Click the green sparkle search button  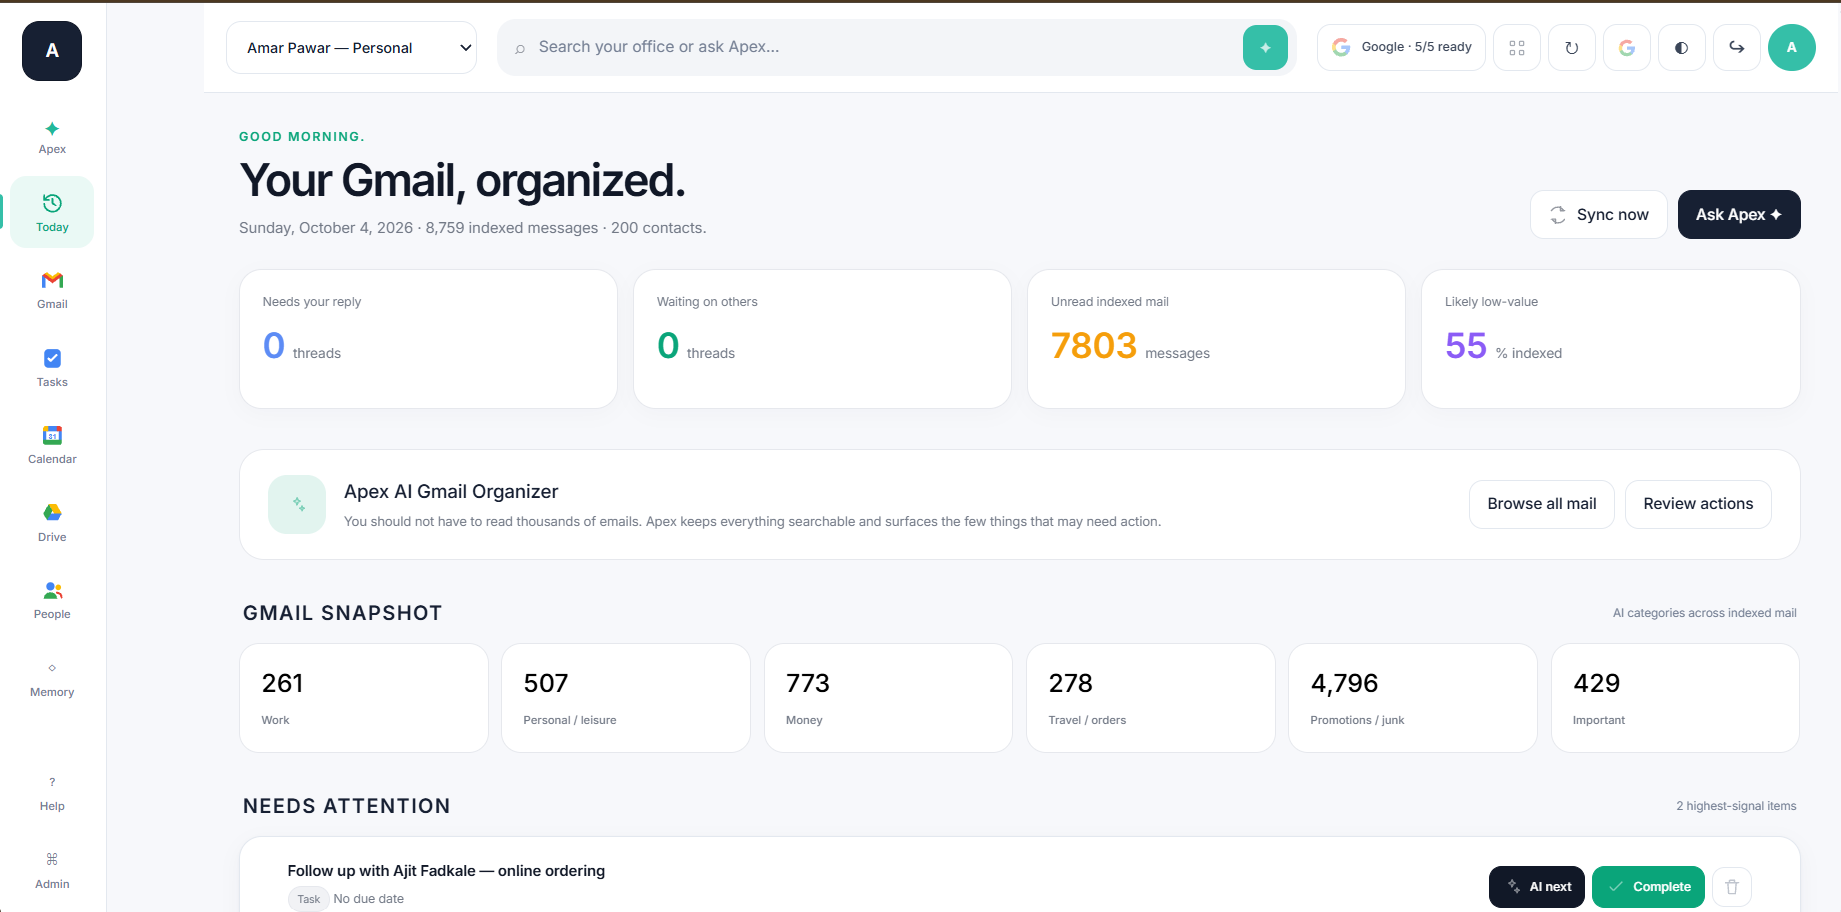(1265, 48)
